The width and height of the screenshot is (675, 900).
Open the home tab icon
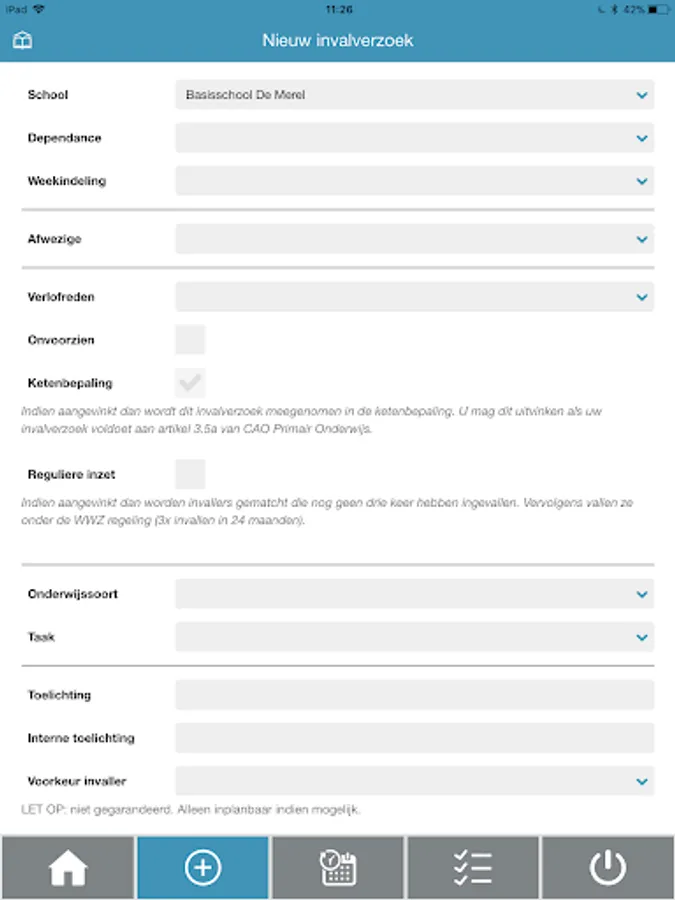pos(67,868)
